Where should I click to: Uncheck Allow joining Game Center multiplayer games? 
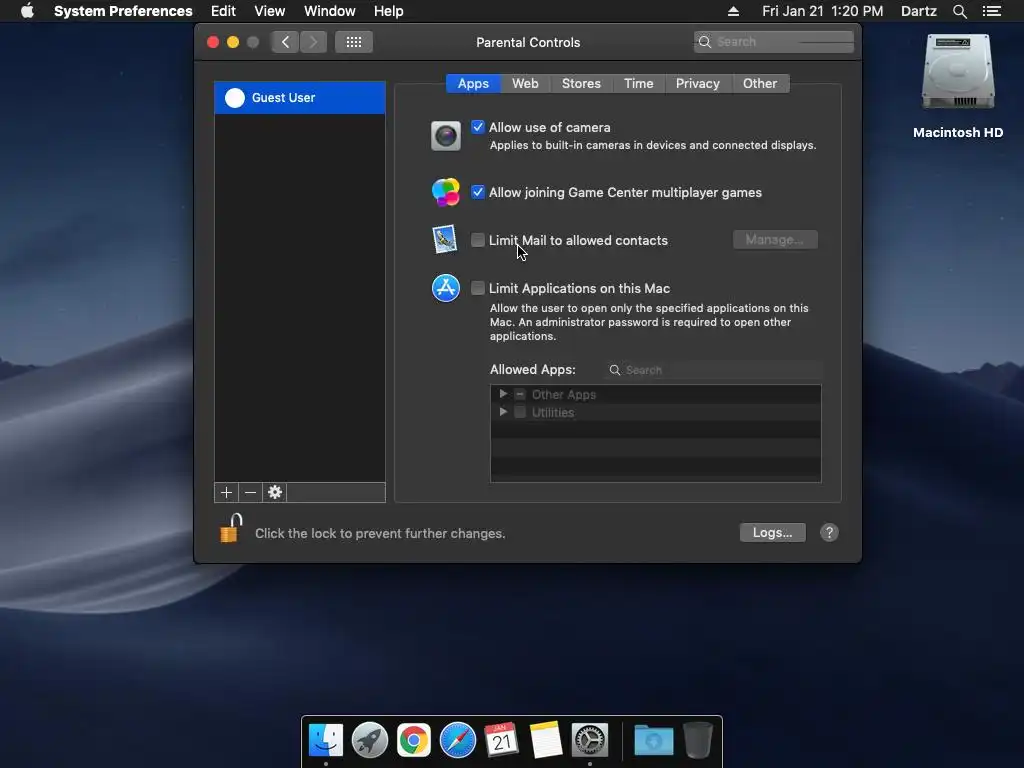(478, 192)
